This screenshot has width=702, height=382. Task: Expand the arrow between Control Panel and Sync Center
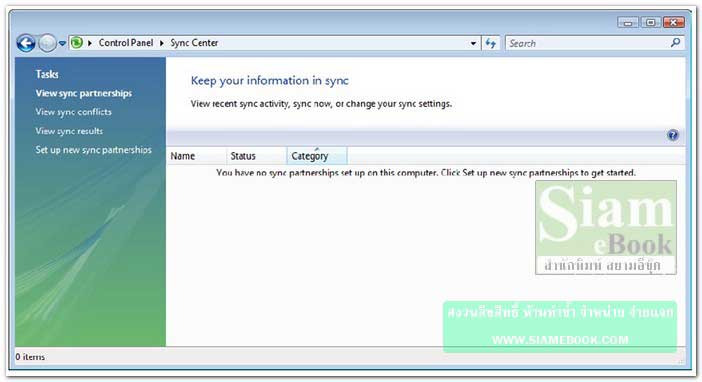(x=162, y=43)
